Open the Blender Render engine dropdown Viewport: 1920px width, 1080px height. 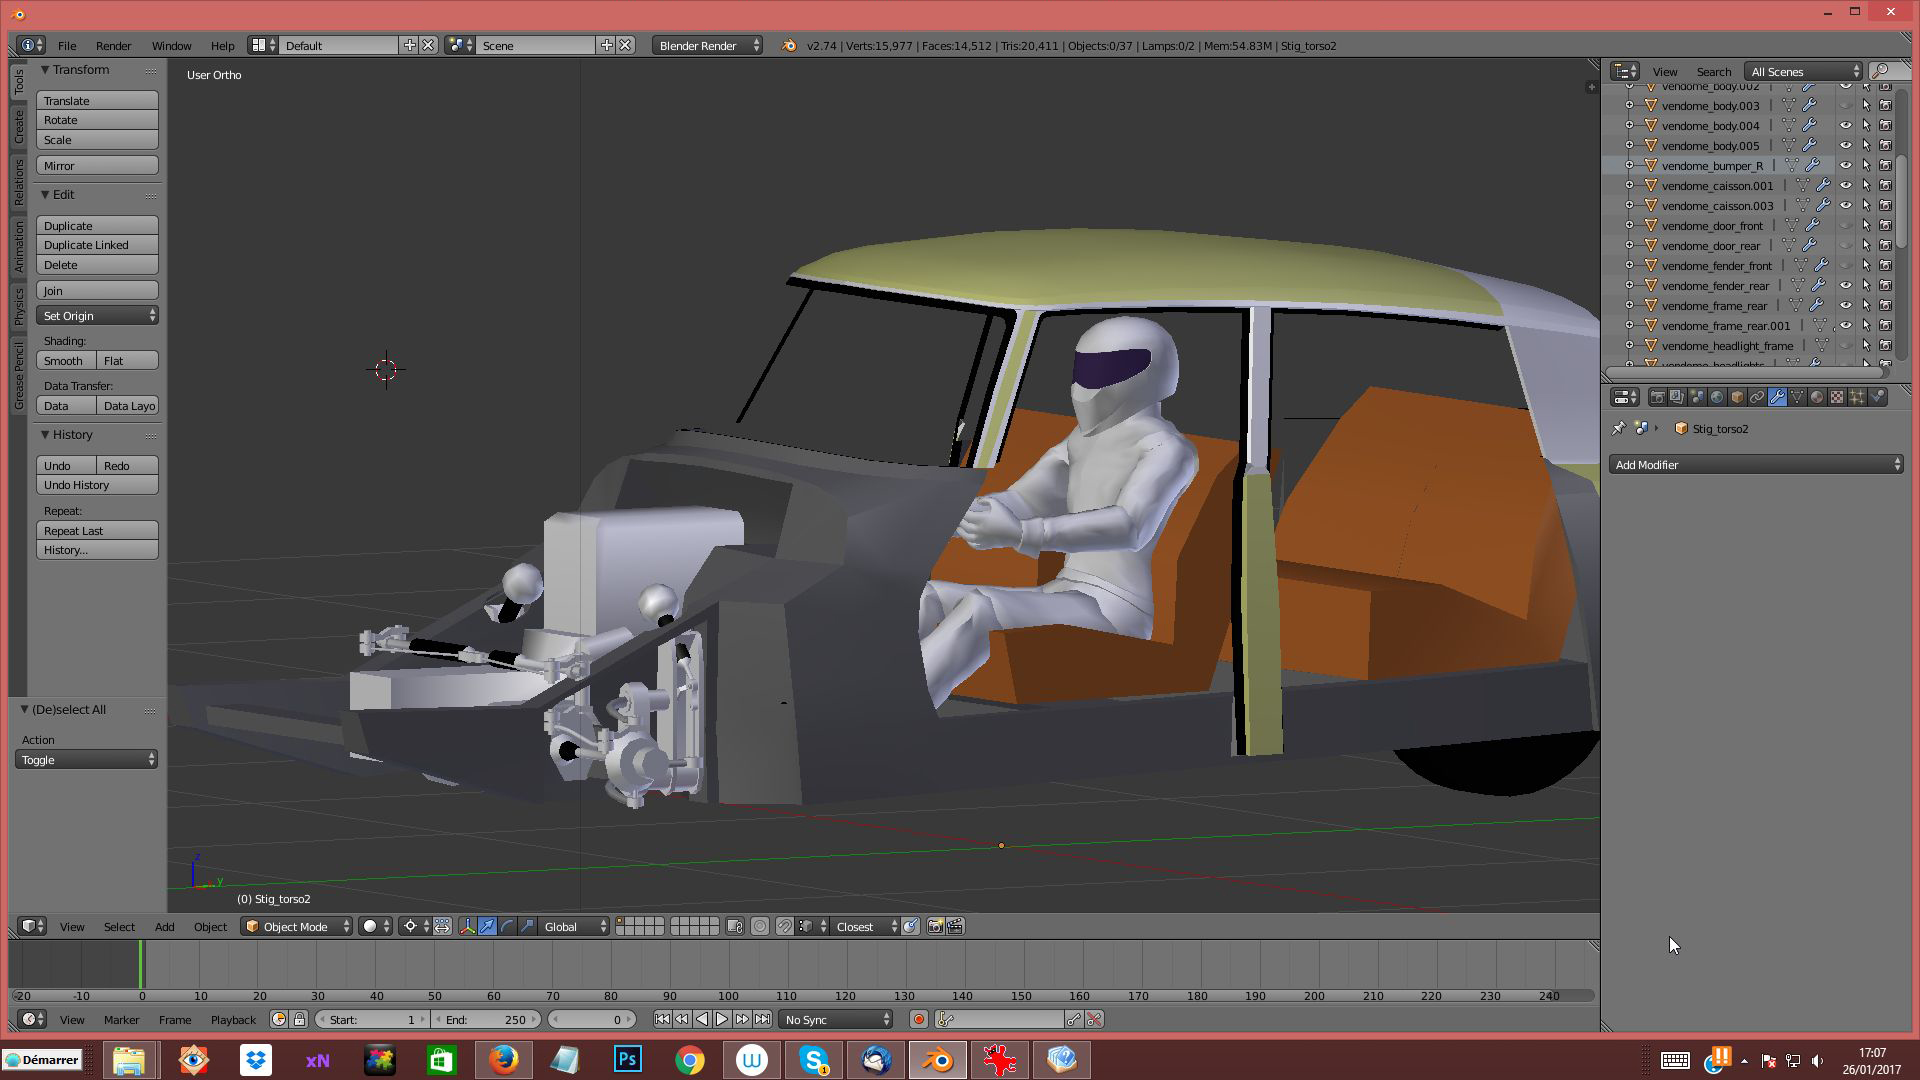(707, 45)
